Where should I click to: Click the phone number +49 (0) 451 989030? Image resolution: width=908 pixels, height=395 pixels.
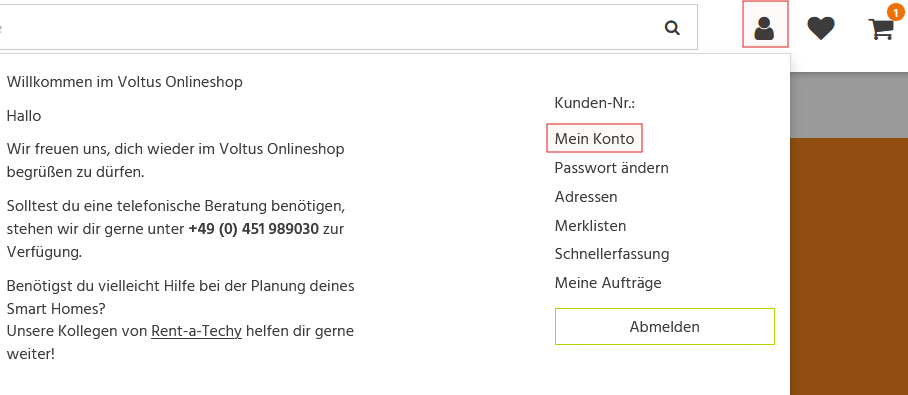point(254,229)
